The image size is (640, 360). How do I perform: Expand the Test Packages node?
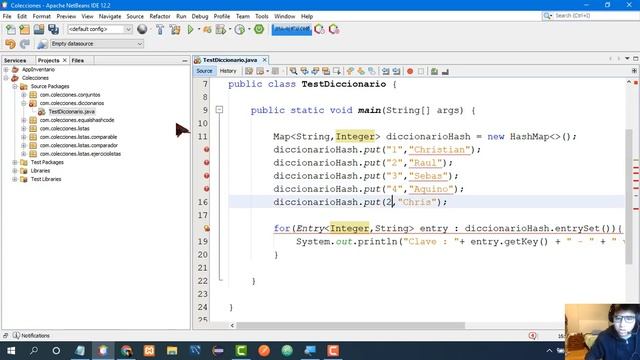point(15,162)
